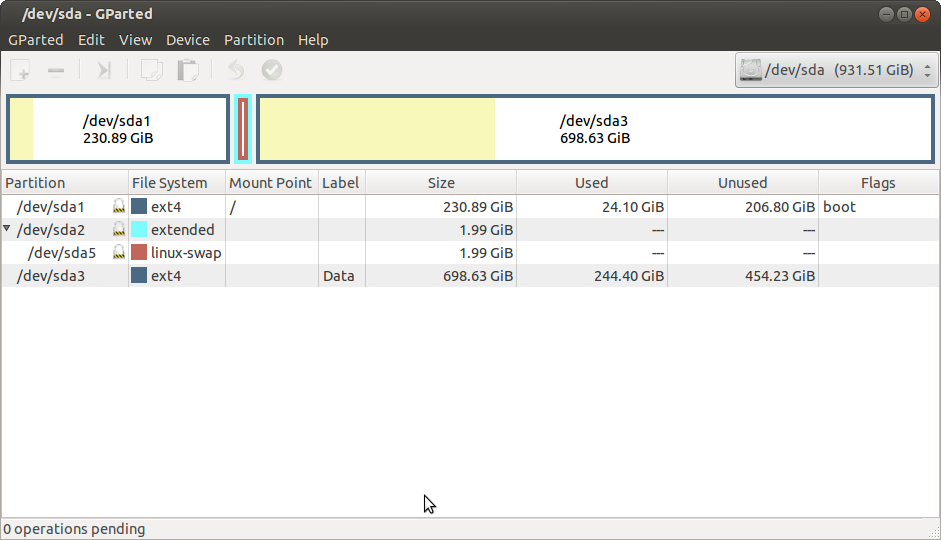Sort by the File System column header
The height and width of the screenshot is (540, 941).
pos(169,183)
